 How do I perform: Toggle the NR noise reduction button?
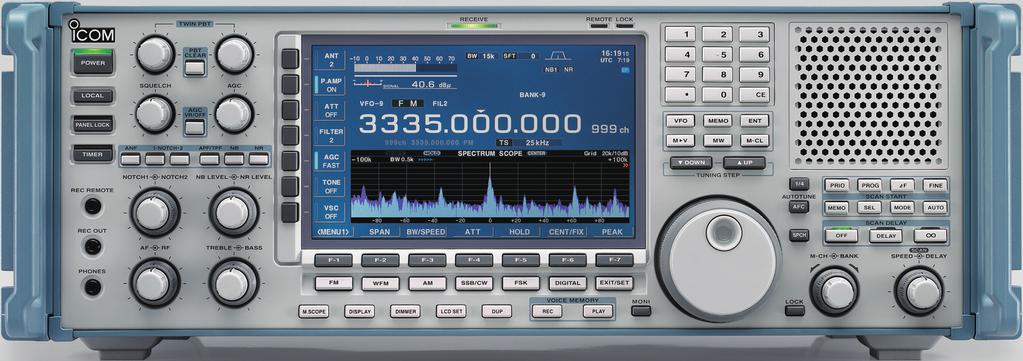click(258, 159)
